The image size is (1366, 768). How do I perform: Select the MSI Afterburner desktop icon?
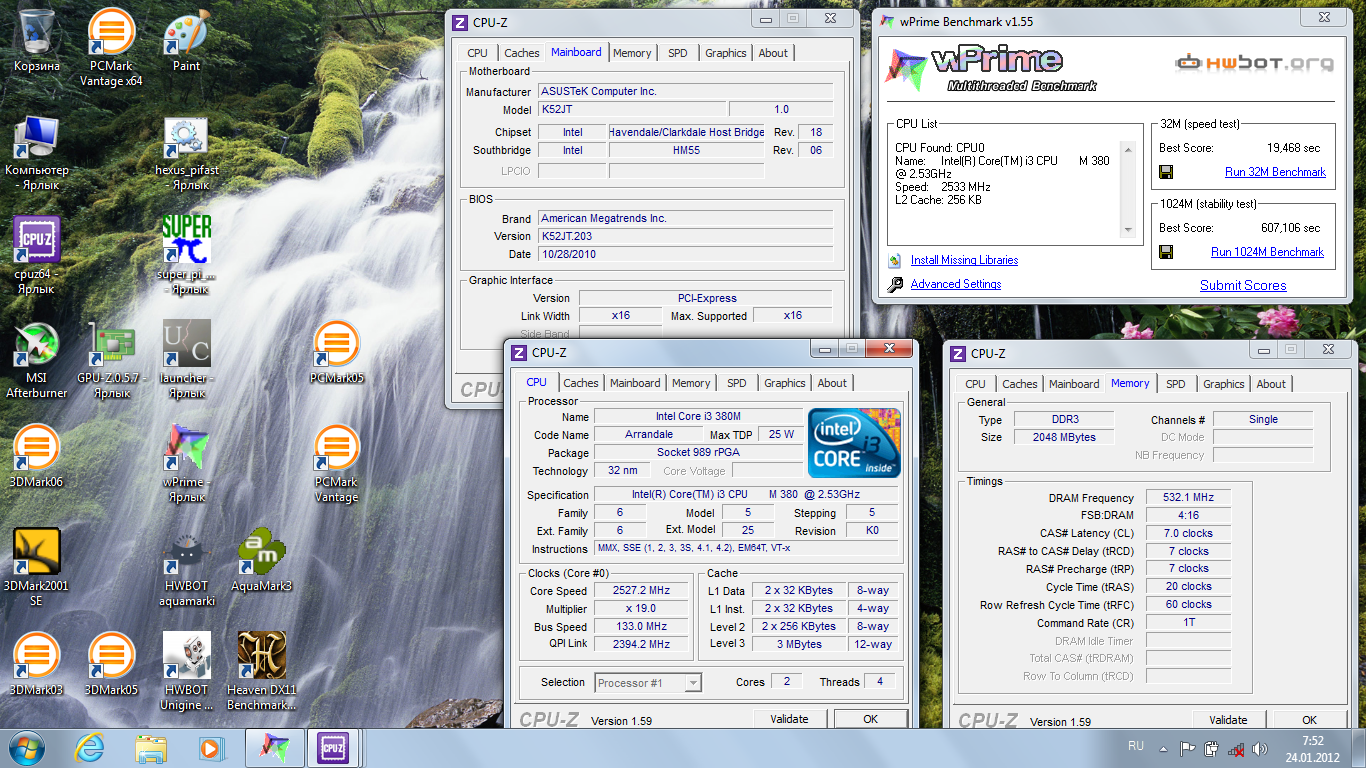(37, 360)
